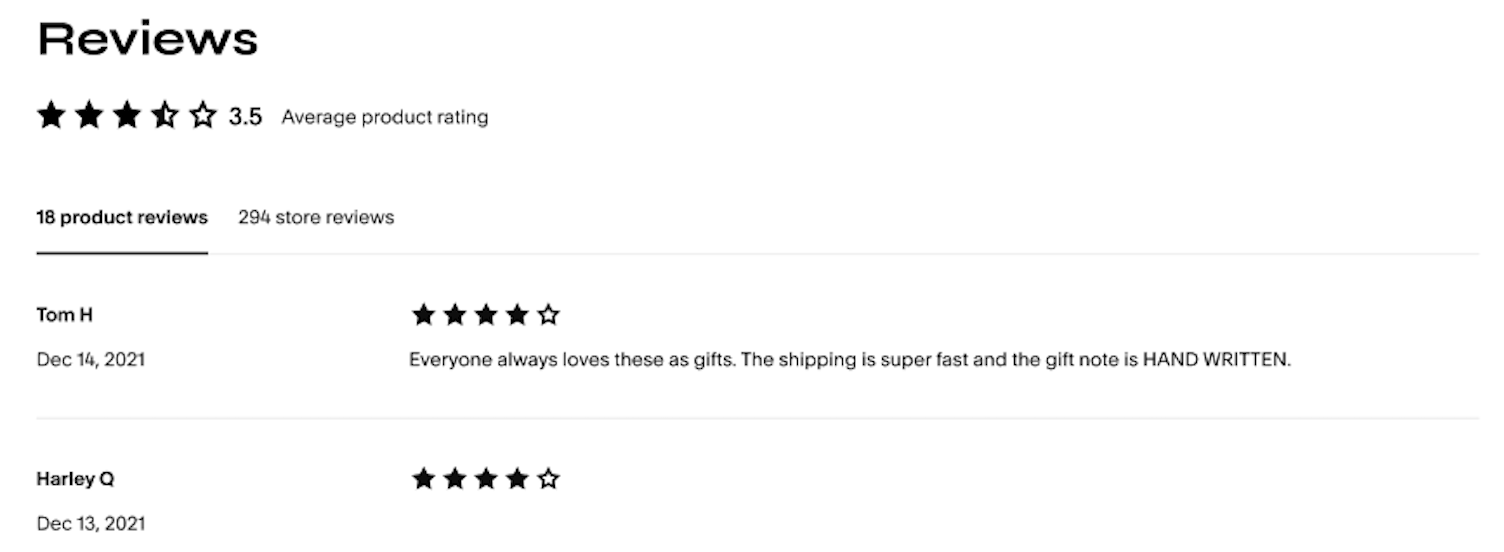Click the Dec 13, 2021 review date
Image resolution: width=1504 pixels, height=552 pixels.
pyautogui.click(x=91, y=523)
